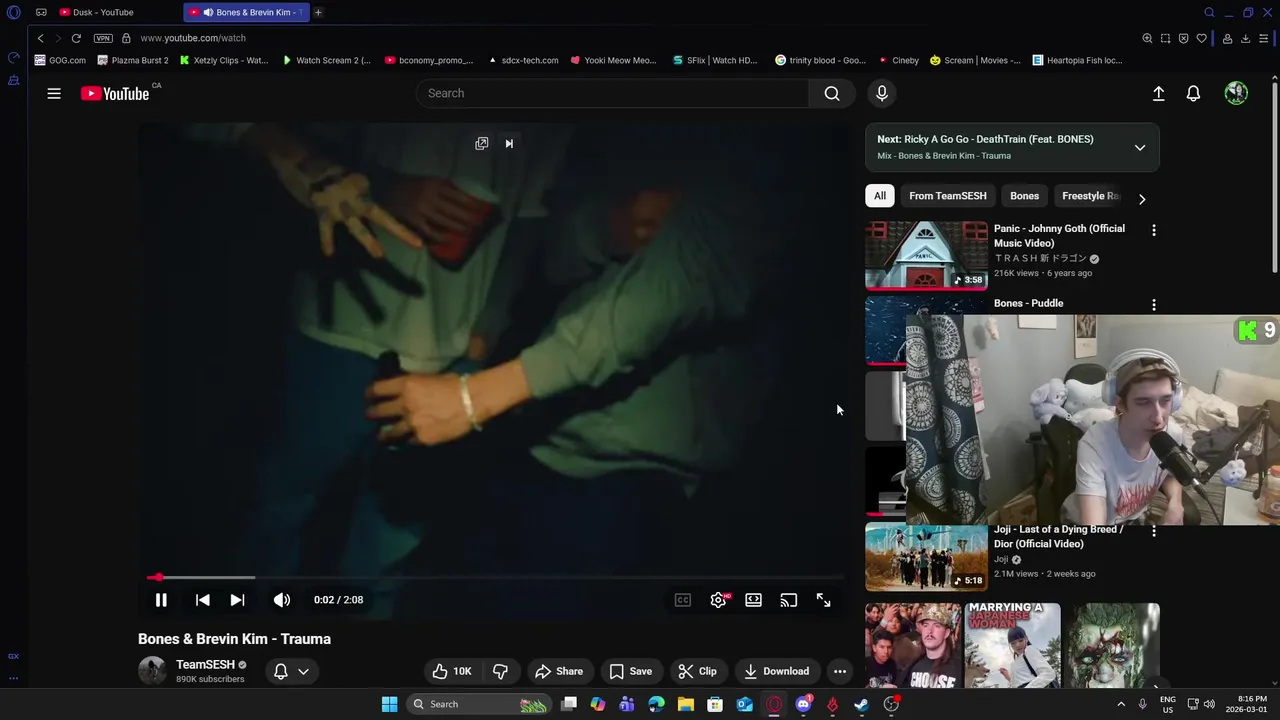Save the video to a playlist

pos(631,671)
